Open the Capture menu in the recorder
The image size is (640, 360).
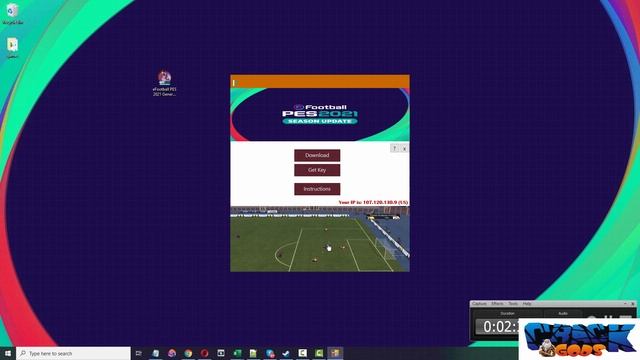480,304
